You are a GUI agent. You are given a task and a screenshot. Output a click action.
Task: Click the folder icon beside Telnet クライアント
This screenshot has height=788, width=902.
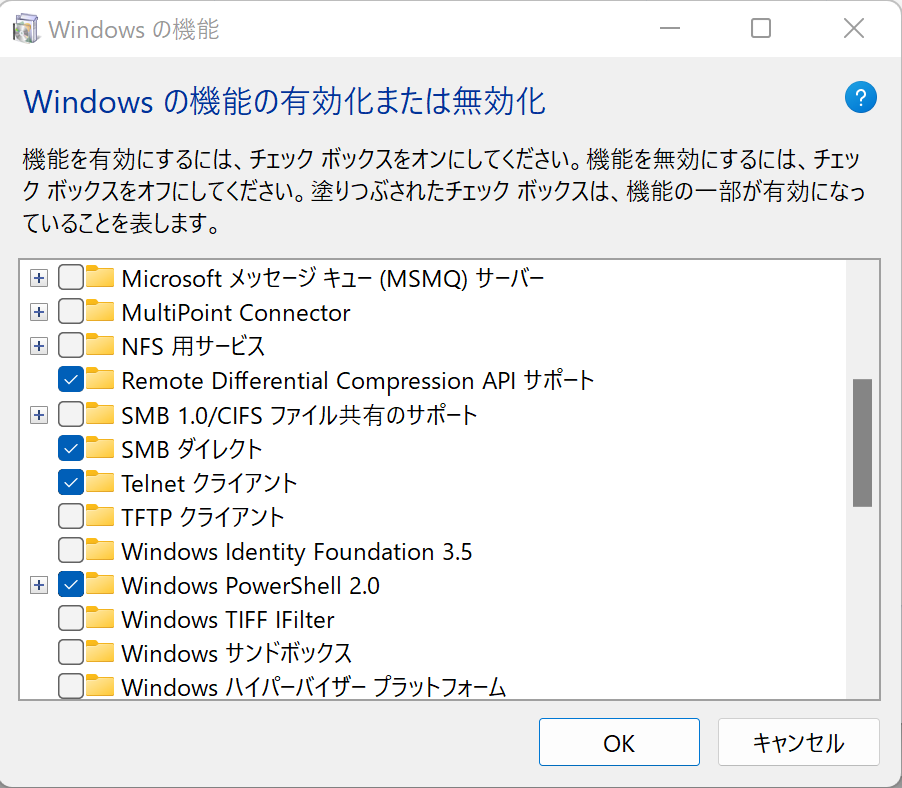tap(100, 482)
